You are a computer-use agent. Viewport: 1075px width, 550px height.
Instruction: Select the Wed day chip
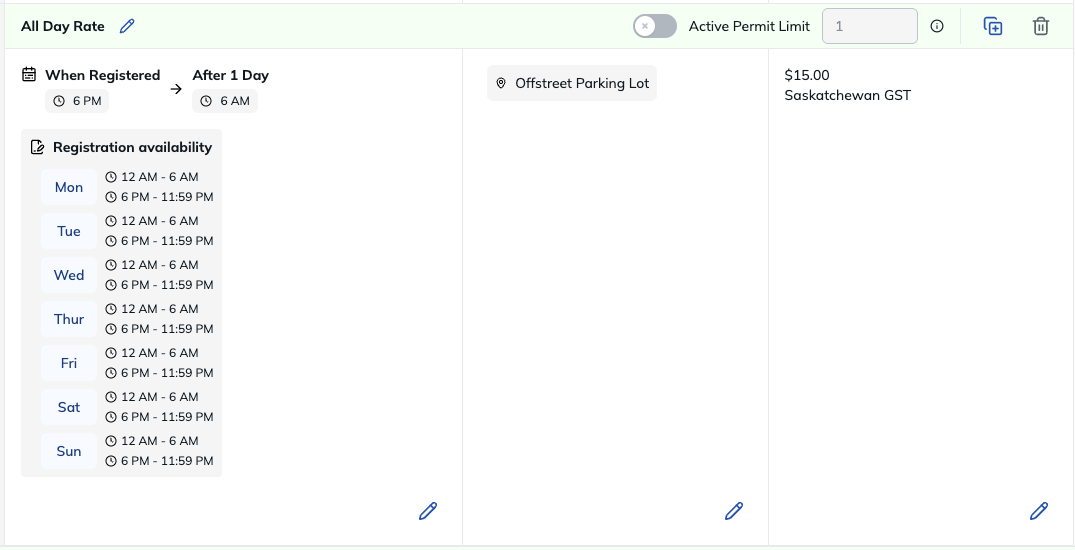[69, 275]
